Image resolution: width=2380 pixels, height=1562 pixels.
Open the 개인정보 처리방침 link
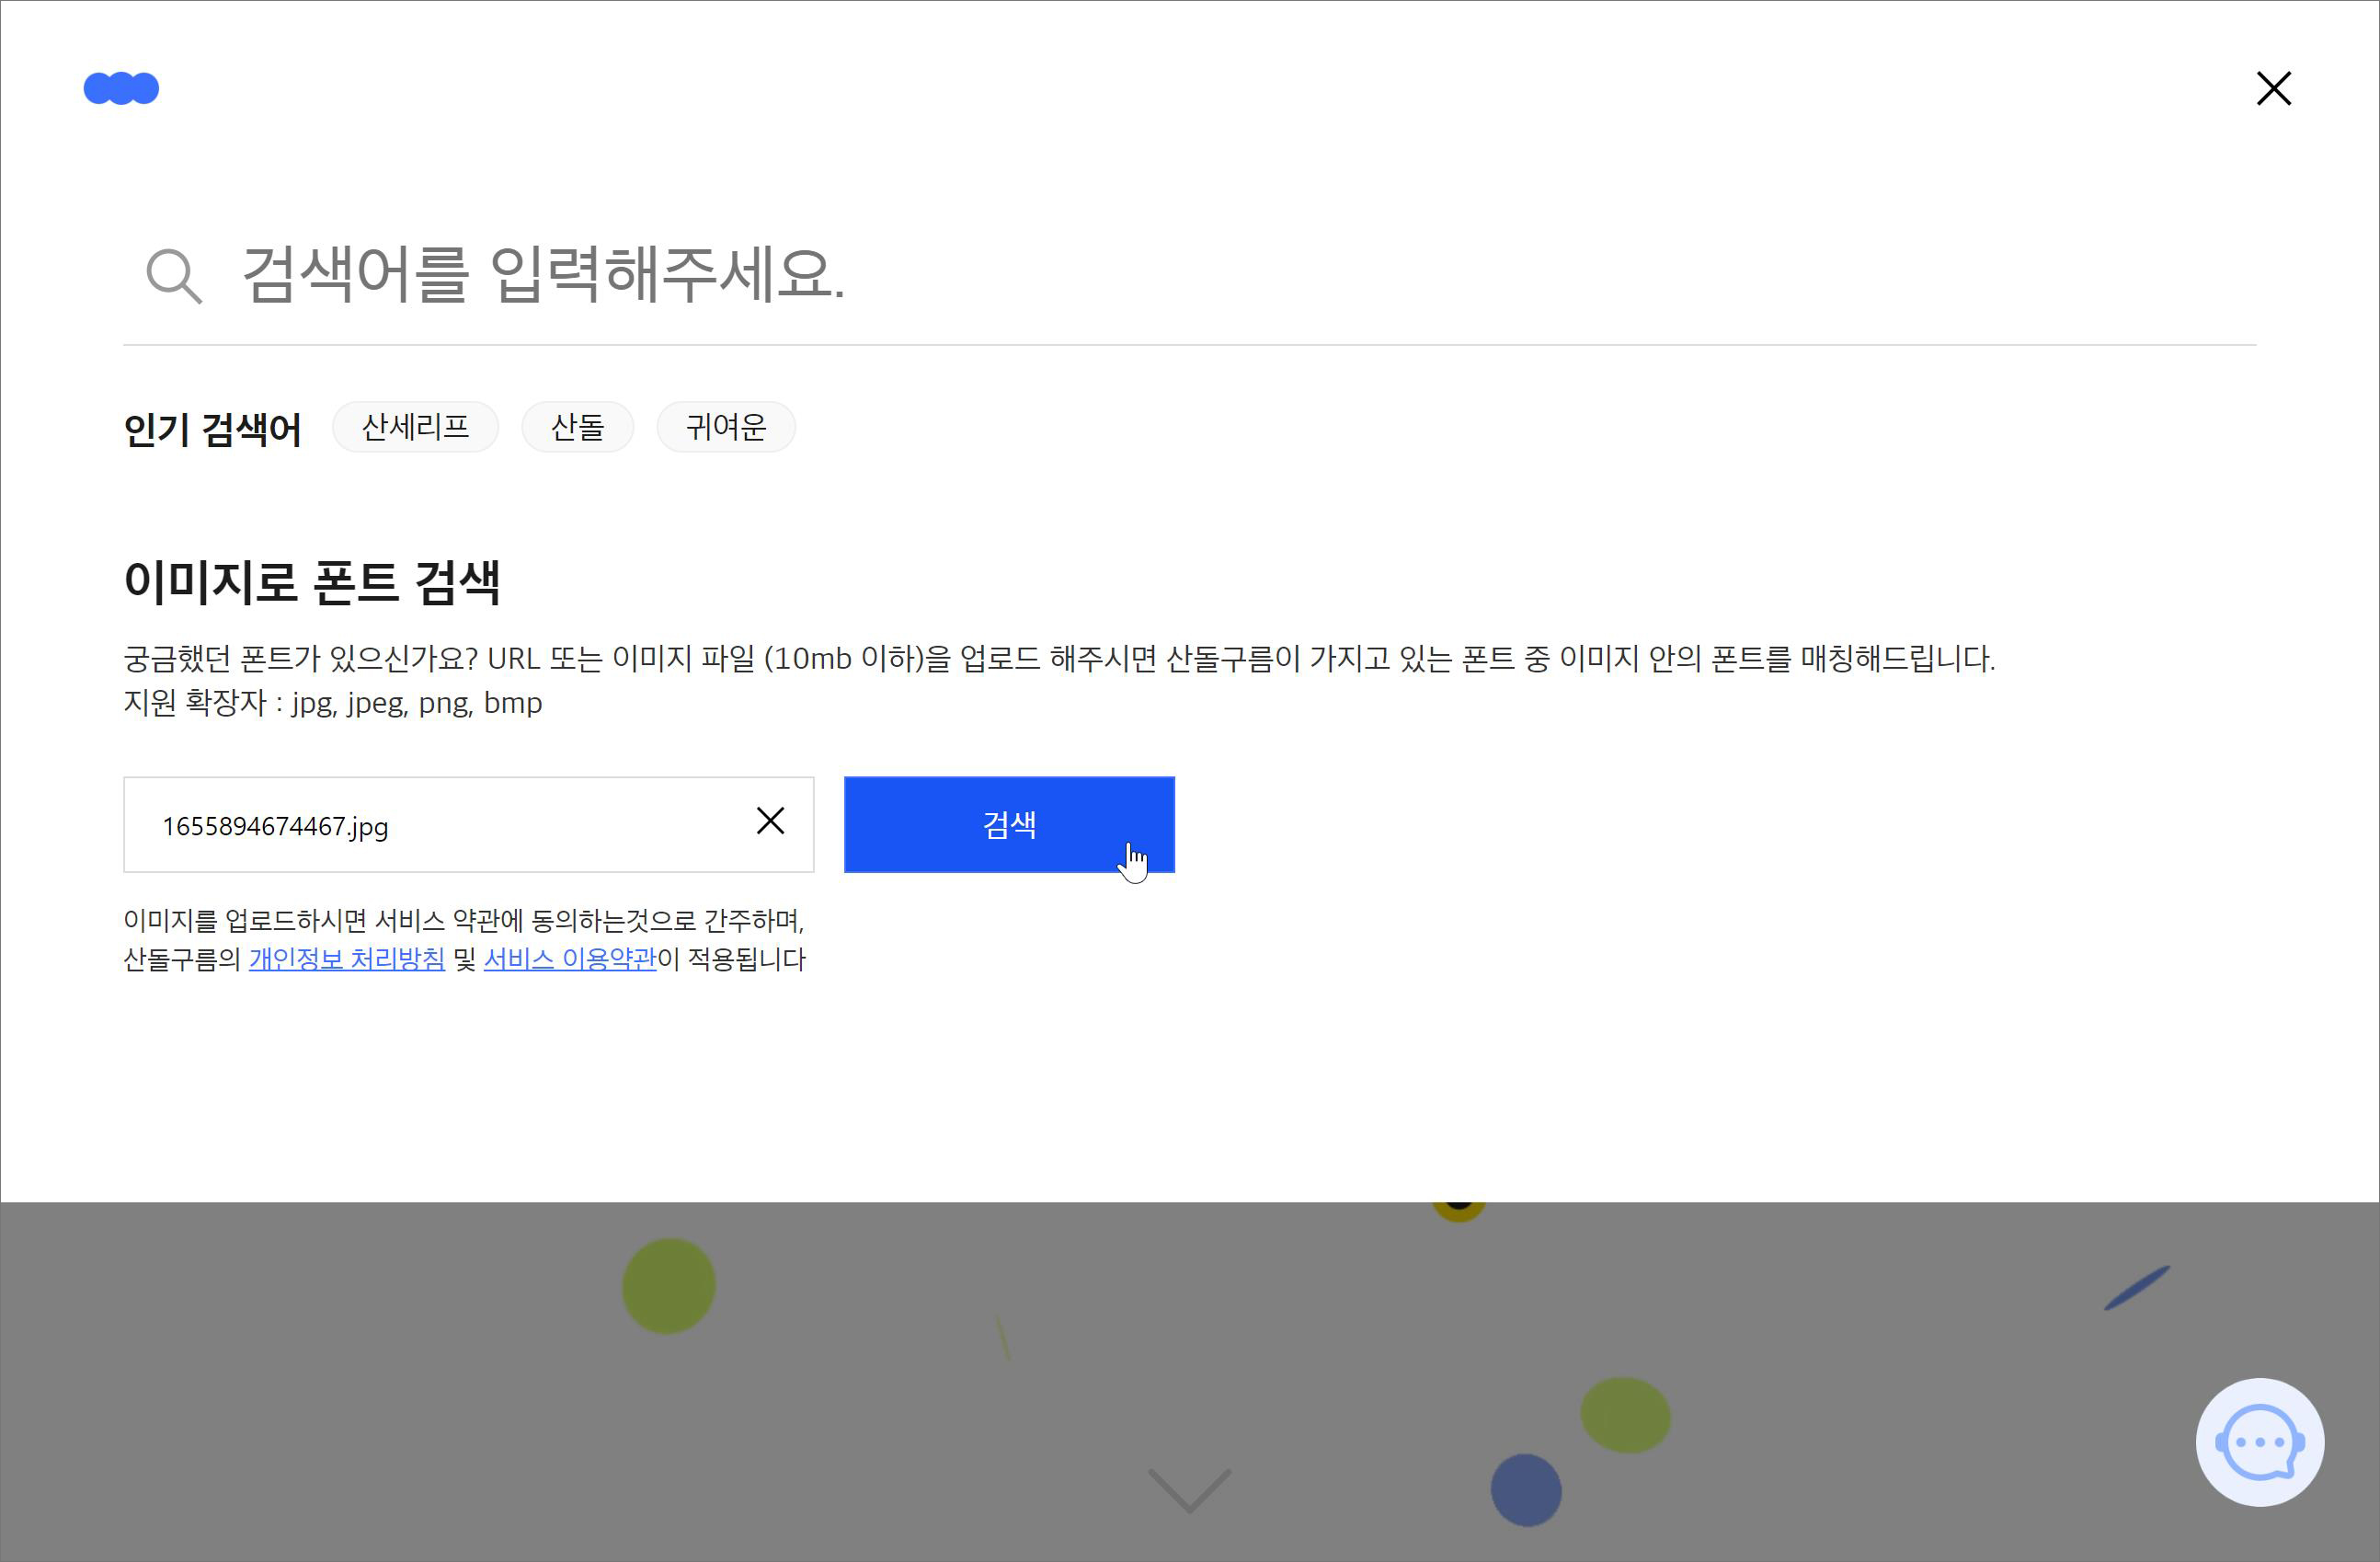[346, 959]
